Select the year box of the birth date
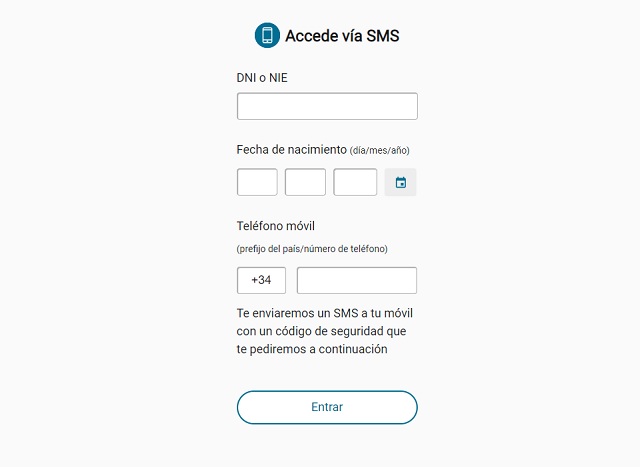 tap(355, 182)
